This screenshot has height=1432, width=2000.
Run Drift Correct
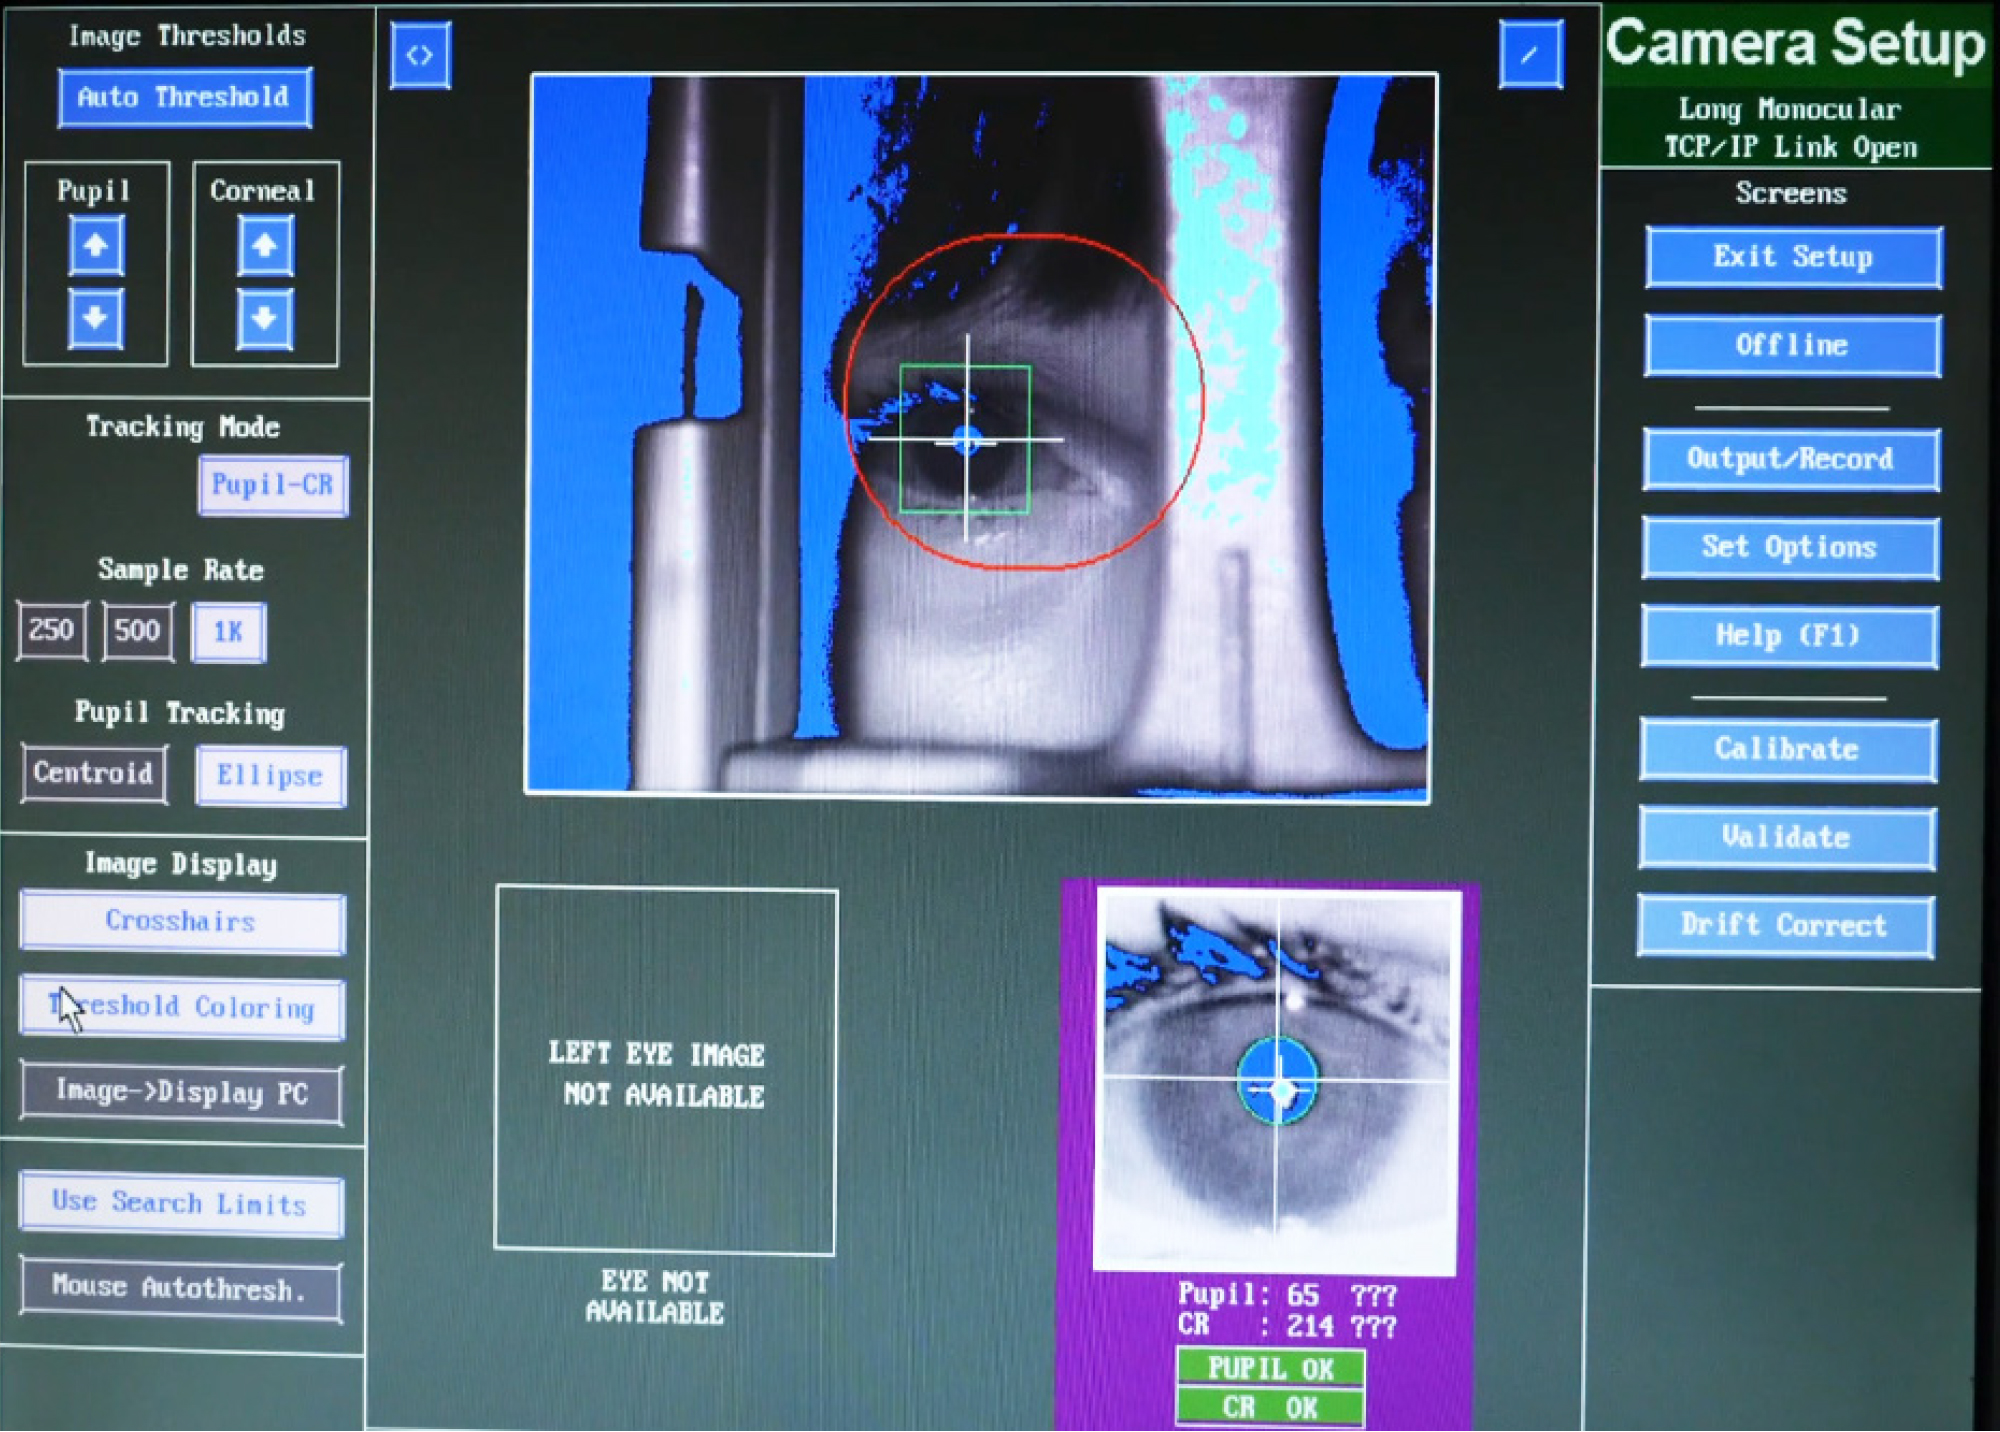coord(1785,926)
